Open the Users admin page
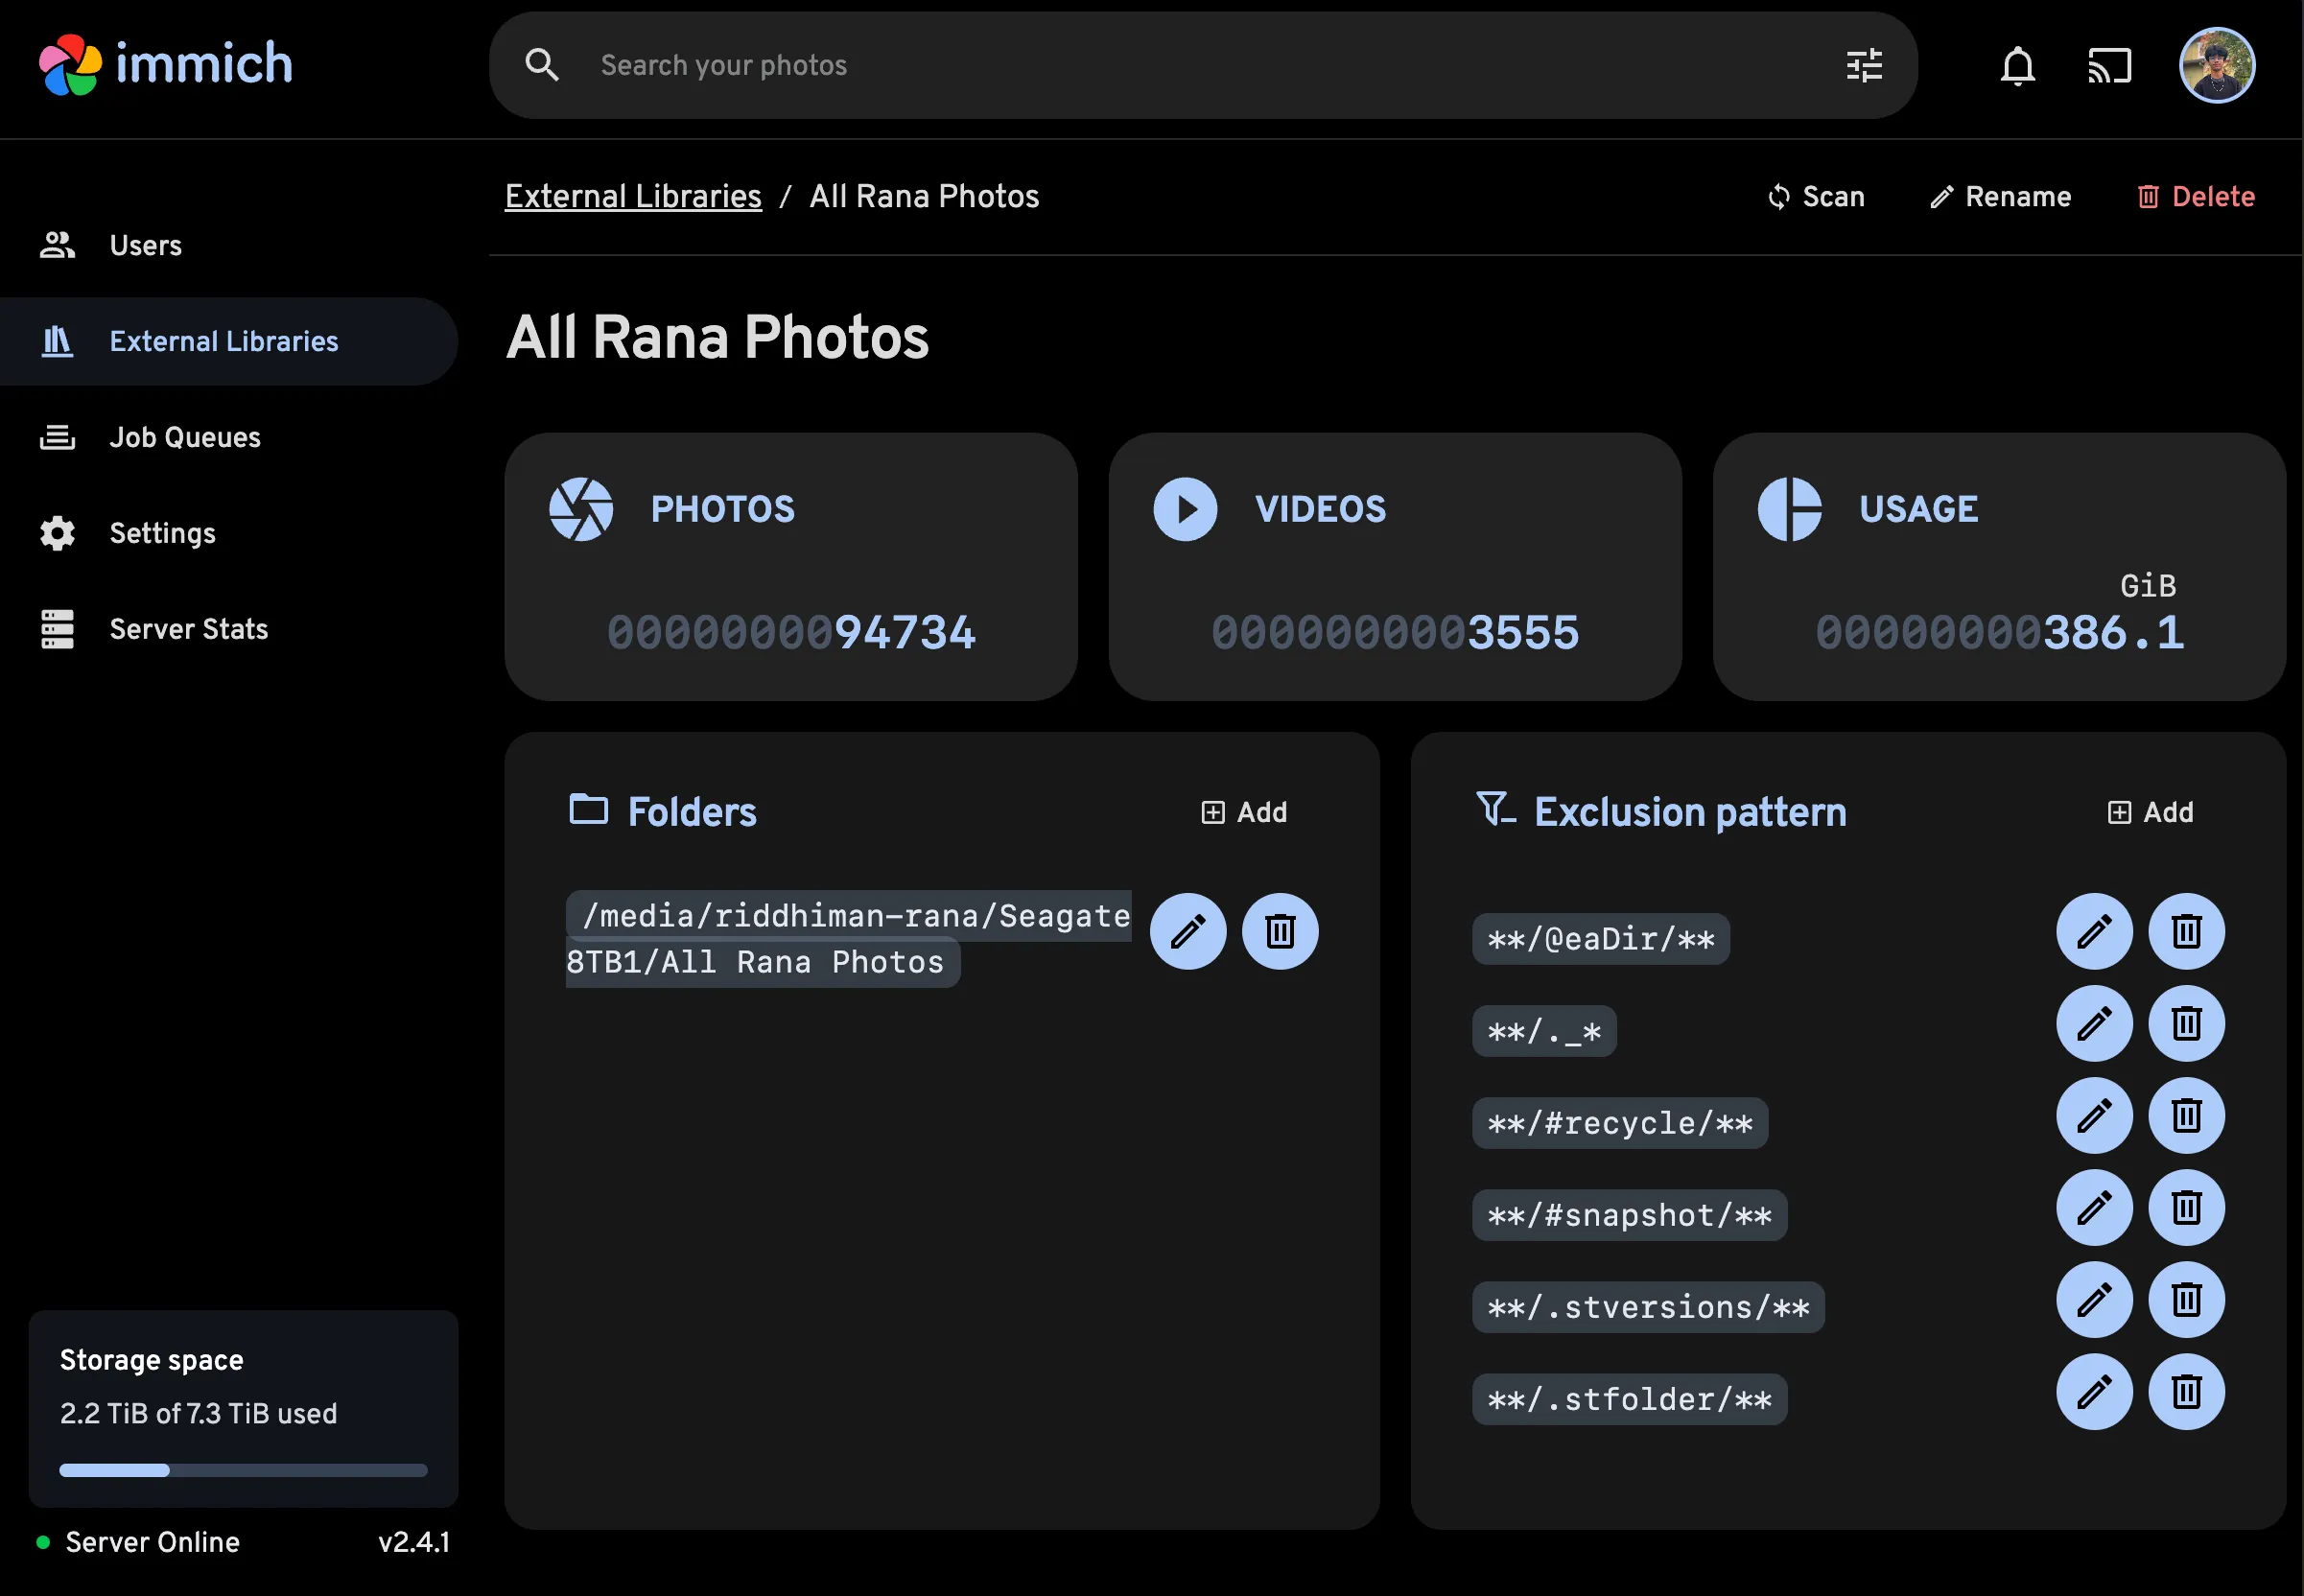 point(229,245)
